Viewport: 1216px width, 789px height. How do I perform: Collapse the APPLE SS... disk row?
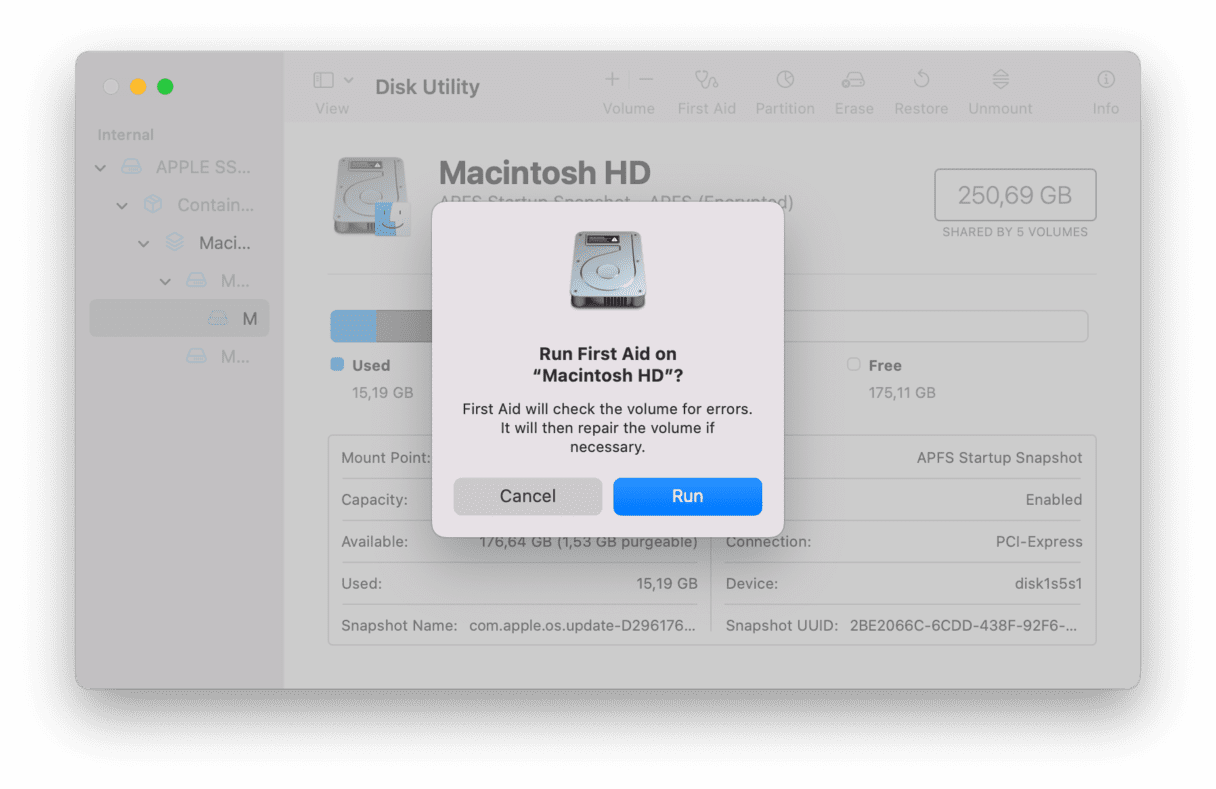point(100,168)
